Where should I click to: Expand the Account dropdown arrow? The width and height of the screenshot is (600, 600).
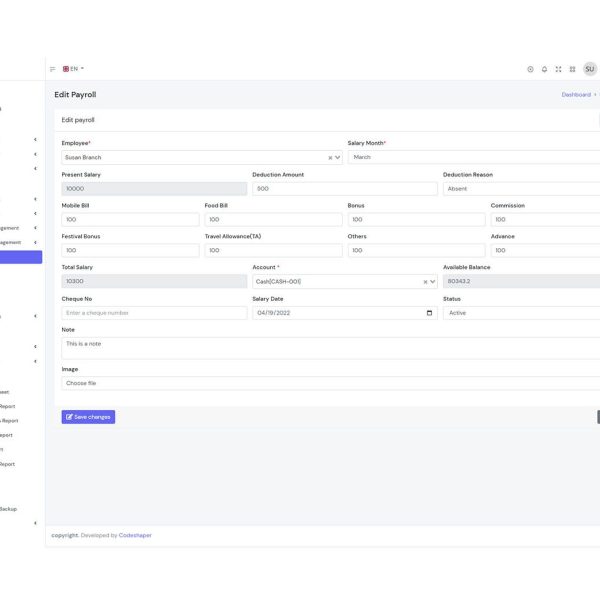[x=432, y=282]
